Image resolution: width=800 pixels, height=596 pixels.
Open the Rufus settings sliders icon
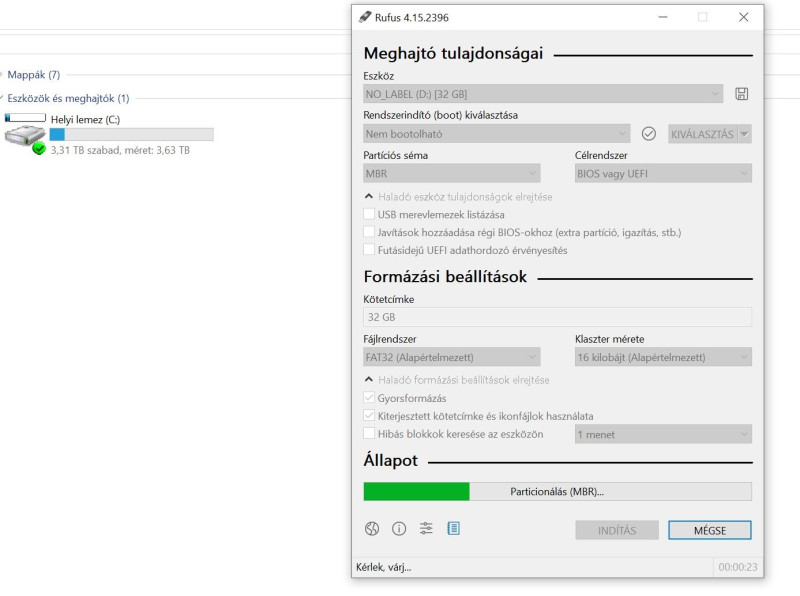click(426, 529)
